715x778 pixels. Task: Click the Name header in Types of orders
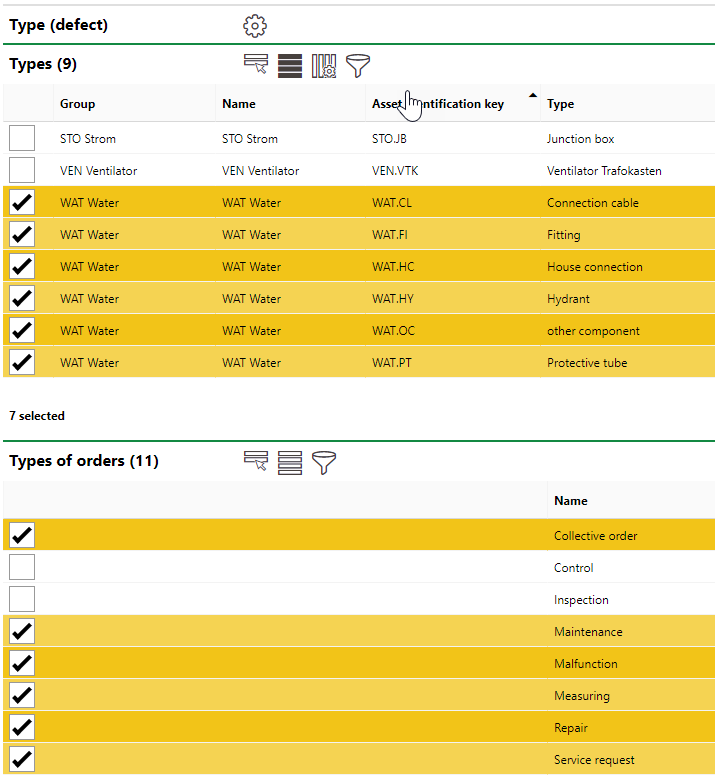(x=571, y=501)
